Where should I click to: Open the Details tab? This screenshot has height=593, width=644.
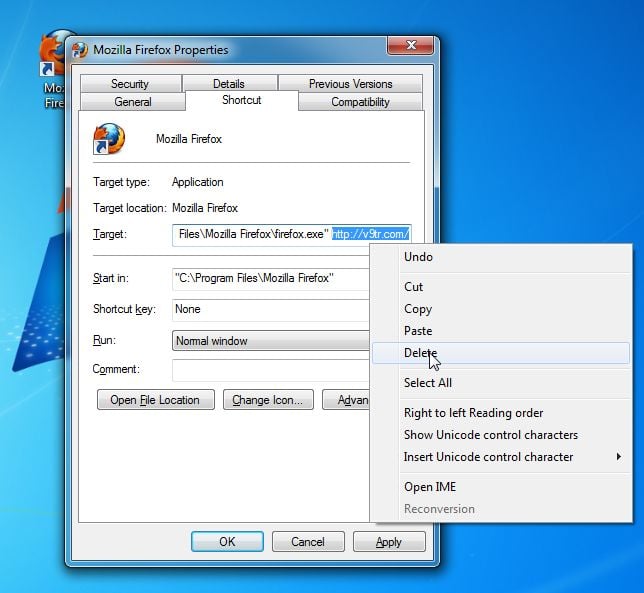point(229,84)
